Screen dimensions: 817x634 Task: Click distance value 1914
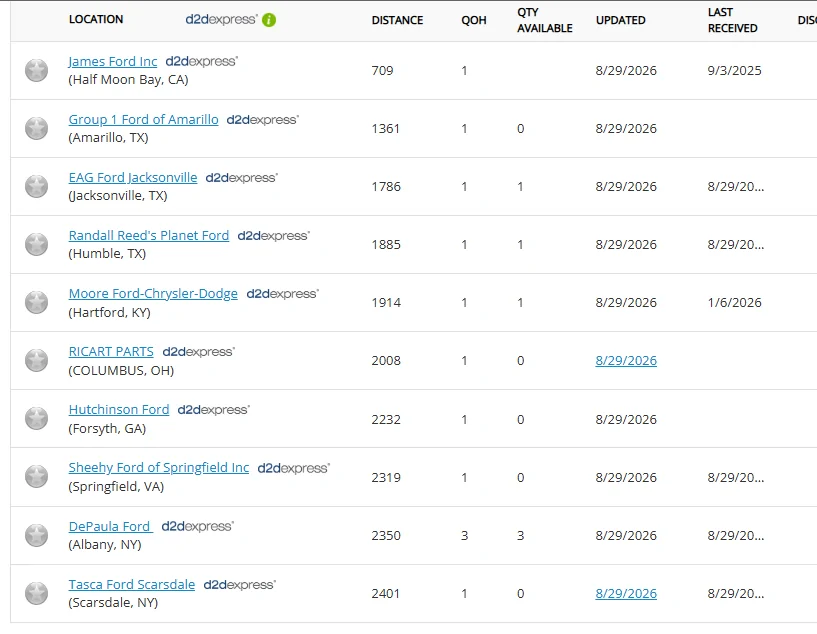[x=386, y=303]
